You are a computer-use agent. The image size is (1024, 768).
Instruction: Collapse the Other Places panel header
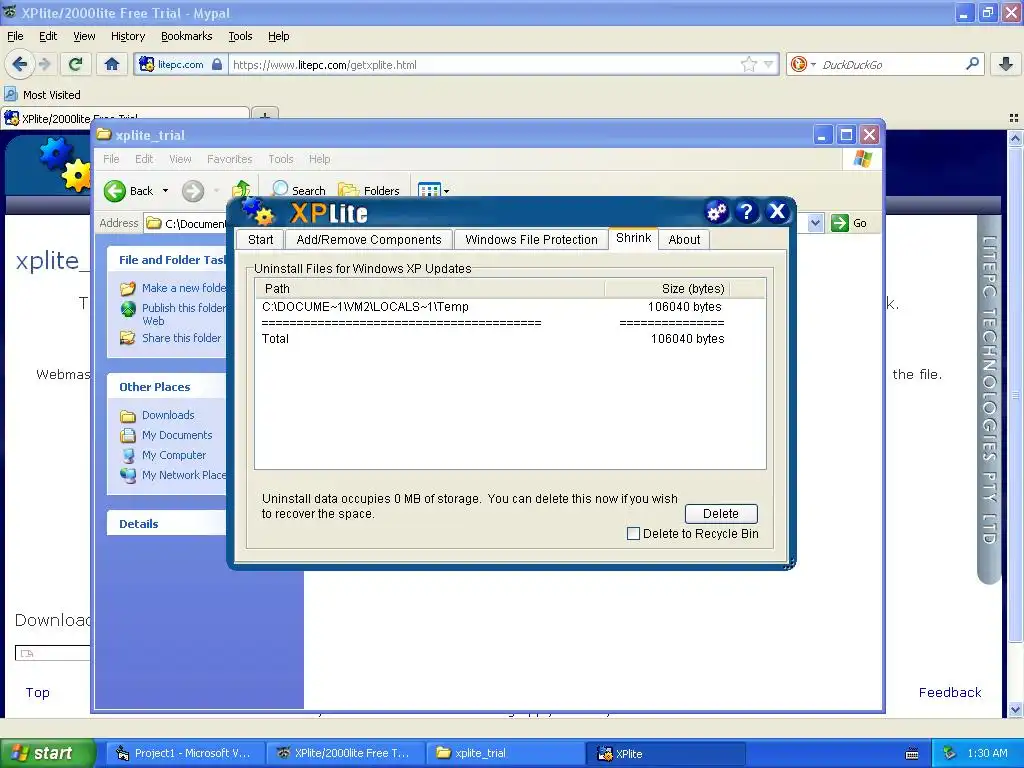167,387
